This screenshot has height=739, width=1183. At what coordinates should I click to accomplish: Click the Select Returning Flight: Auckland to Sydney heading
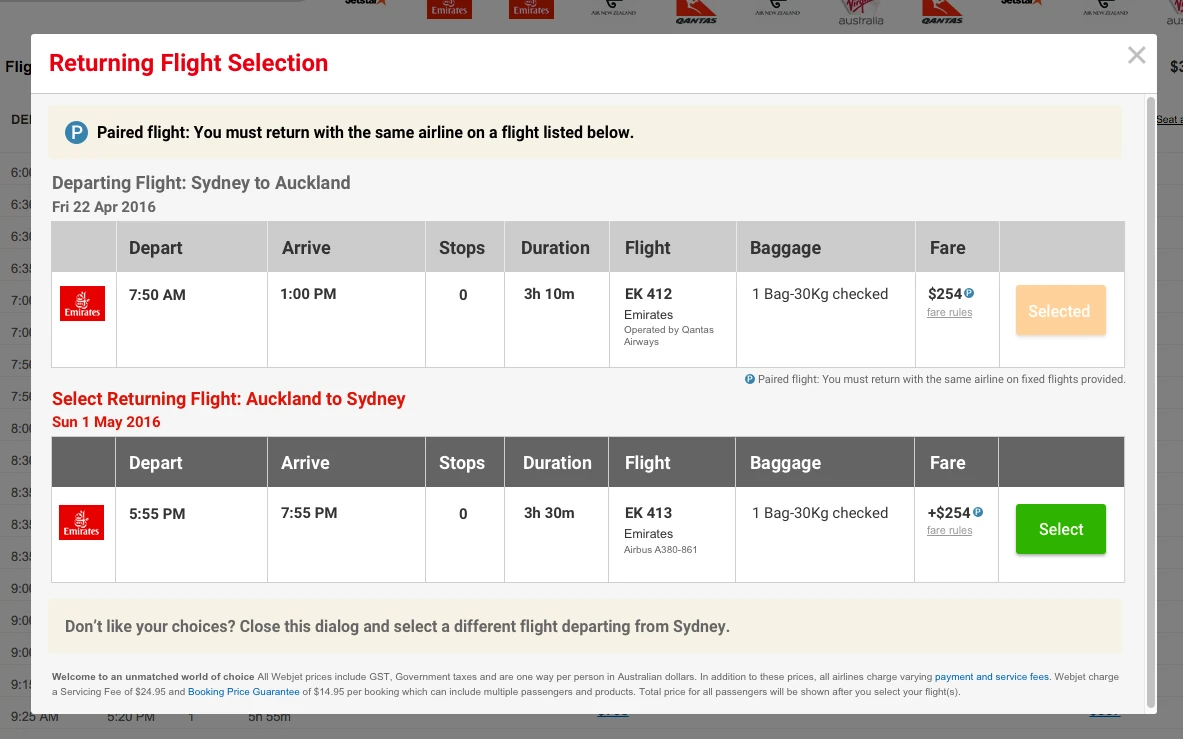[229, 399]
